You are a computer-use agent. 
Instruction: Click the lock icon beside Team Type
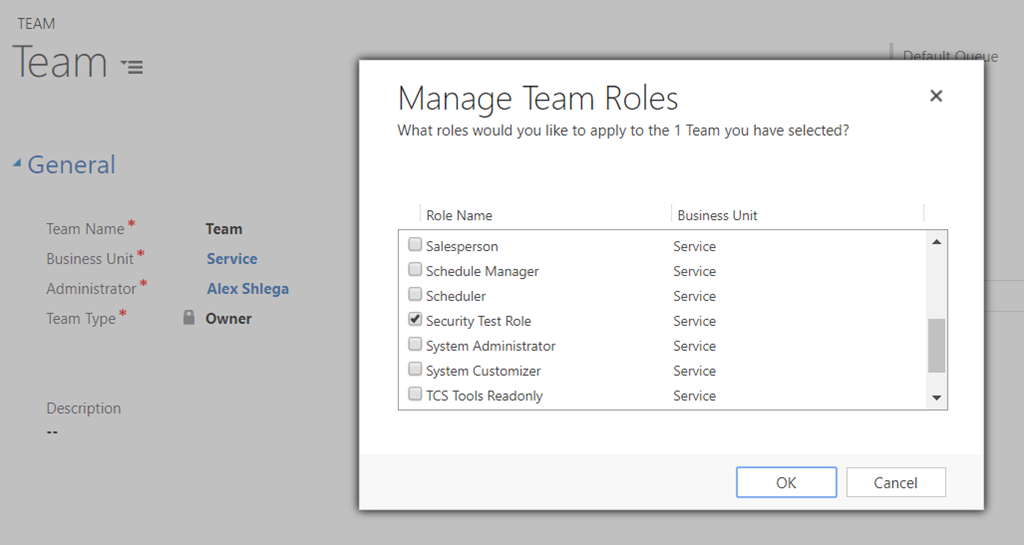[189, 318]
